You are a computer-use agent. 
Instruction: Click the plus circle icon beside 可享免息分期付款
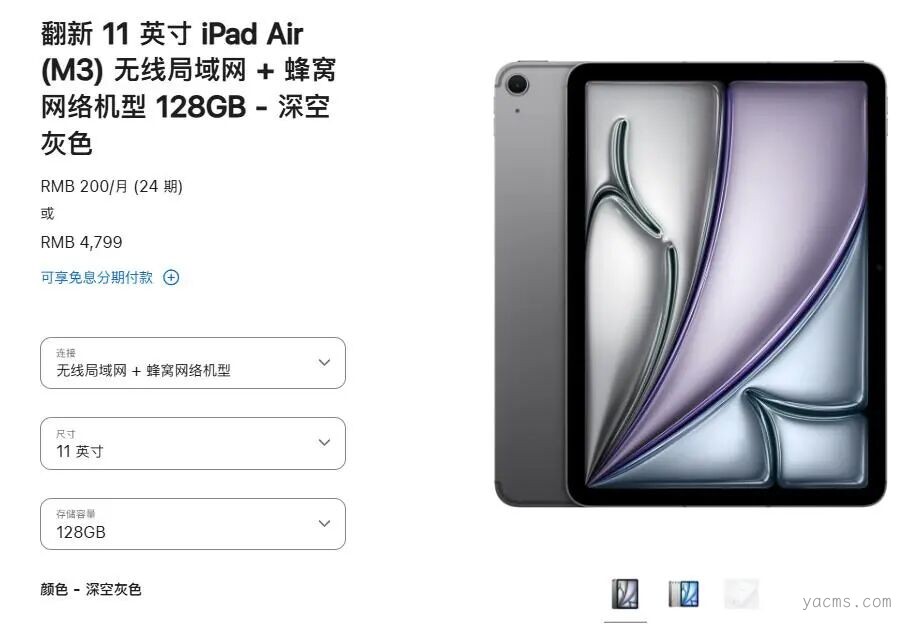pyautogui.click(x=171, y=277)
